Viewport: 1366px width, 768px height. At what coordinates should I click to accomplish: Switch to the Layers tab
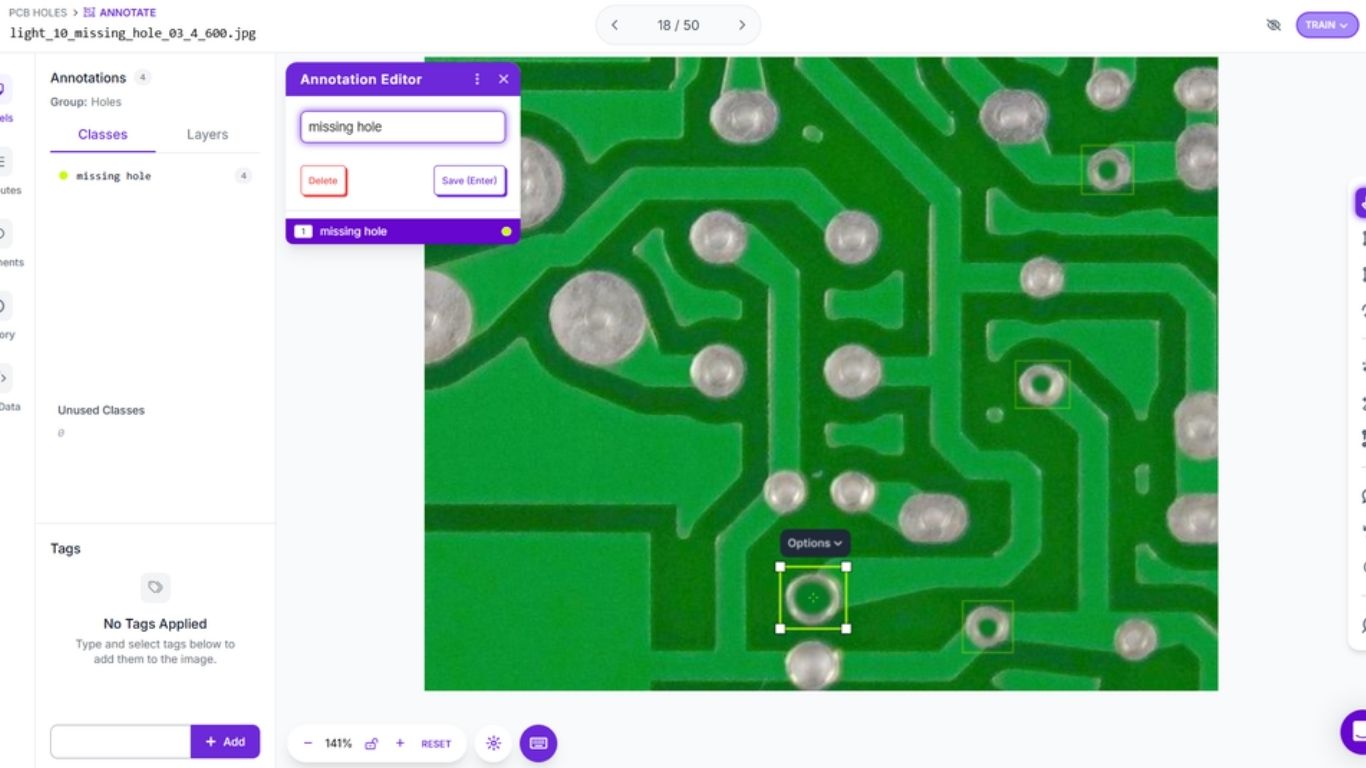tap(207, 134)
